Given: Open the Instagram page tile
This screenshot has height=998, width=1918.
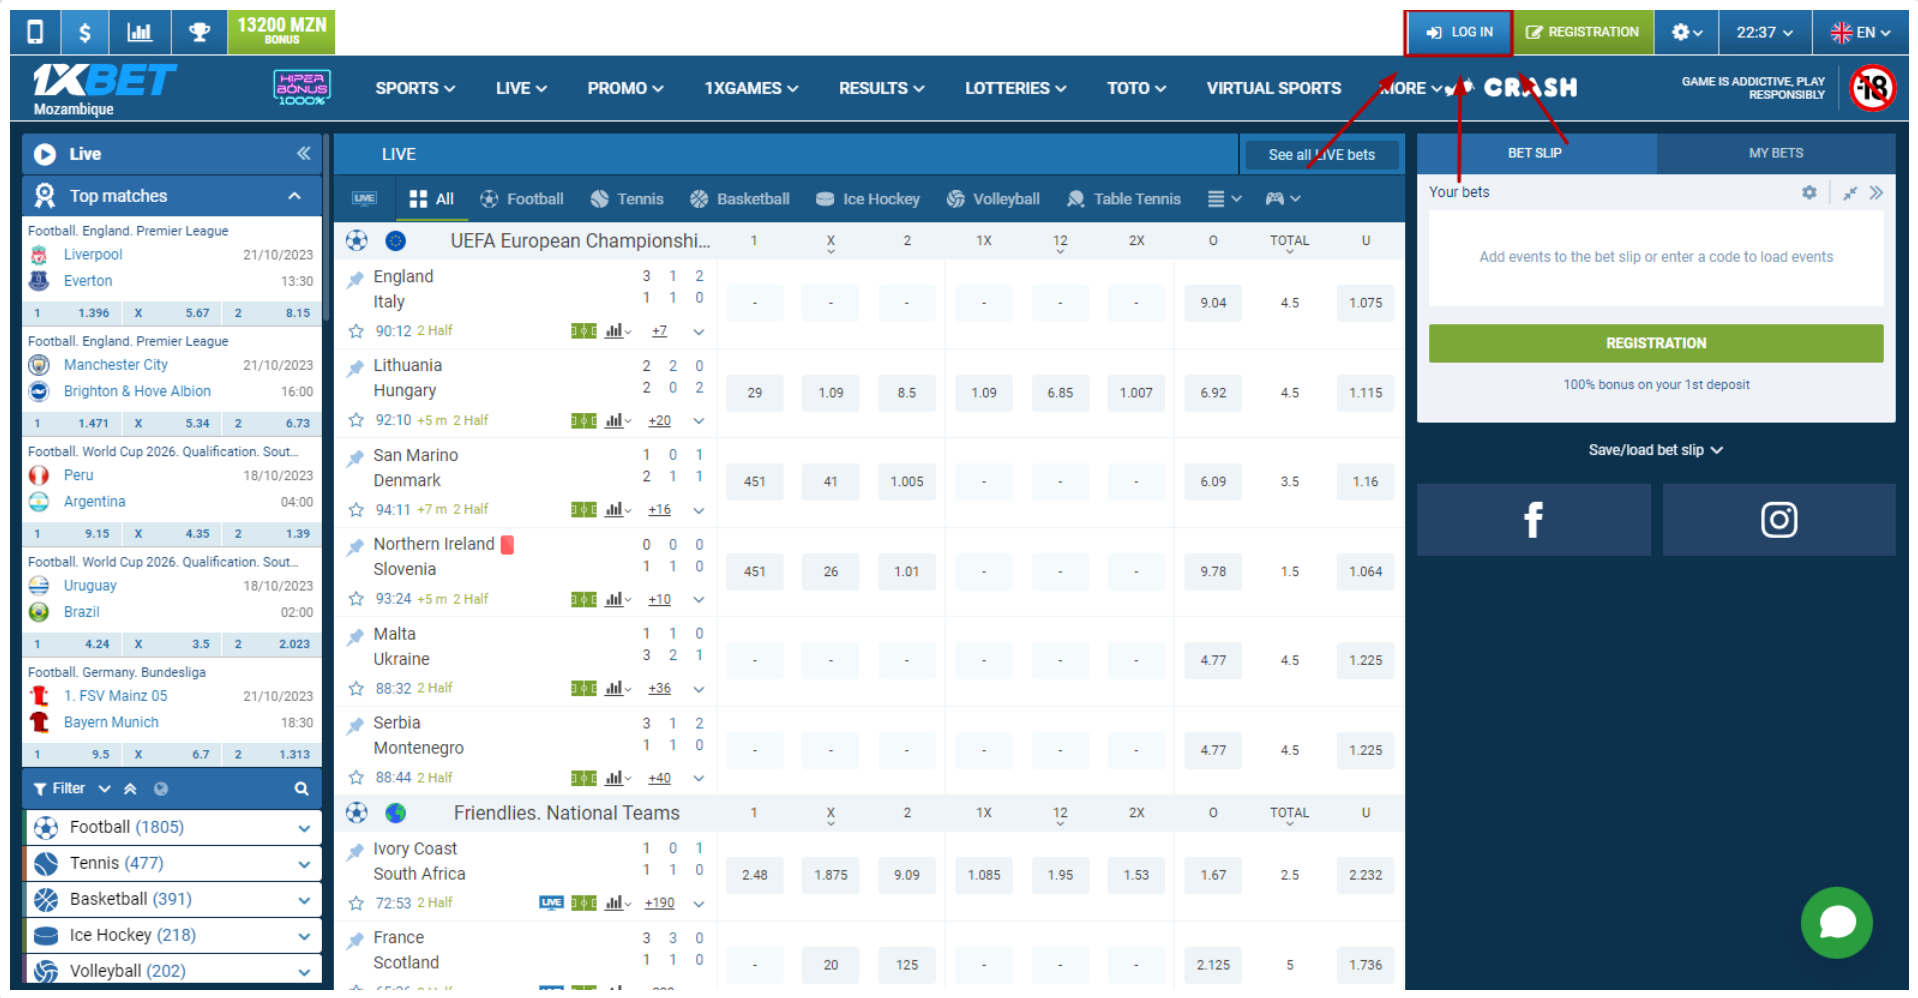Looking at the screenshot, I should (1779, 520).
